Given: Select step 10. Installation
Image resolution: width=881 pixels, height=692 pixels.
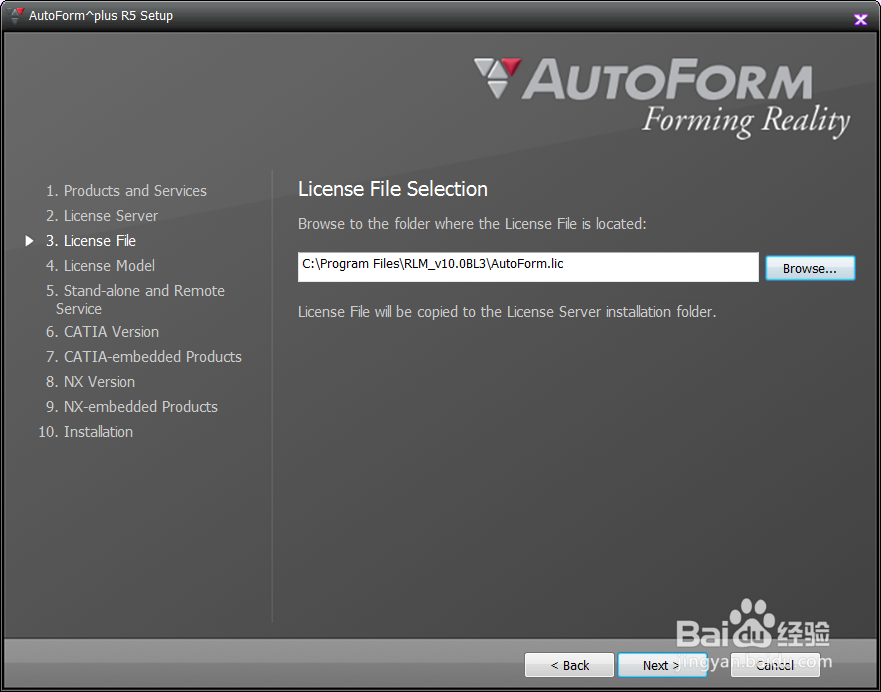Looking at the screenshot, I should point(85,432).
